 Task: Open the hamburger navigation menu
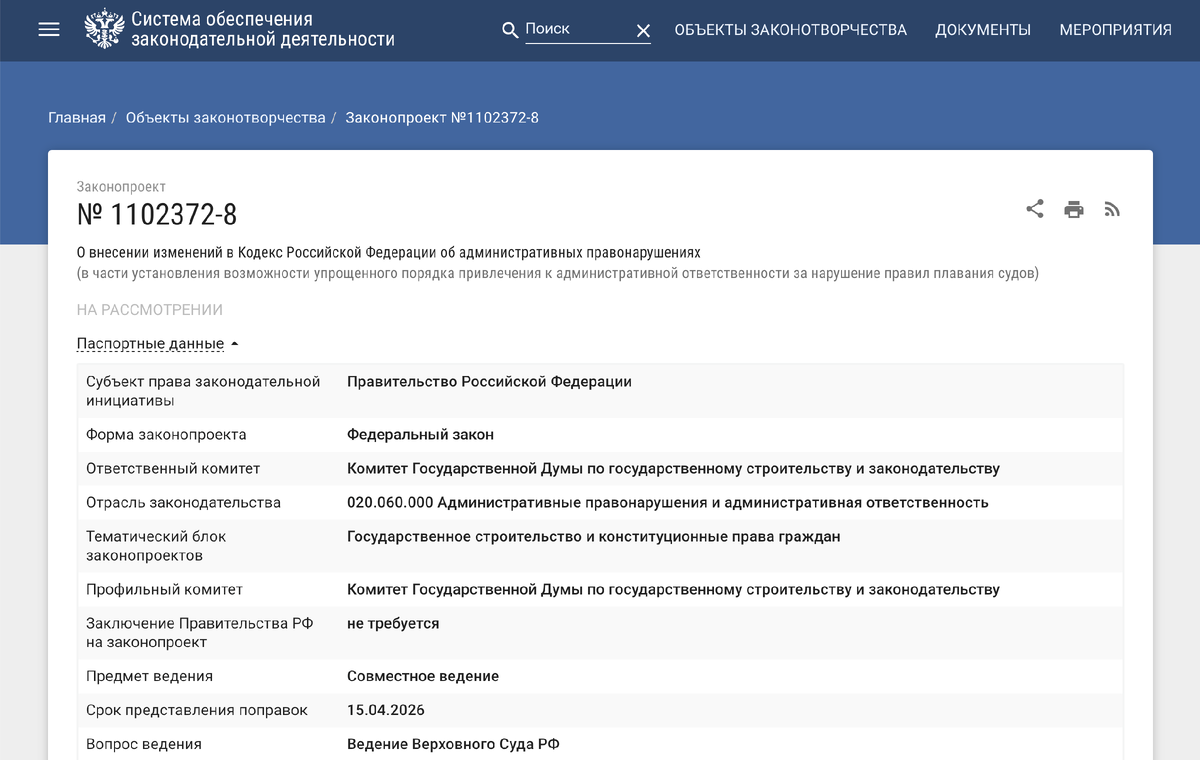pyautogui.click(x=49, y=30)
